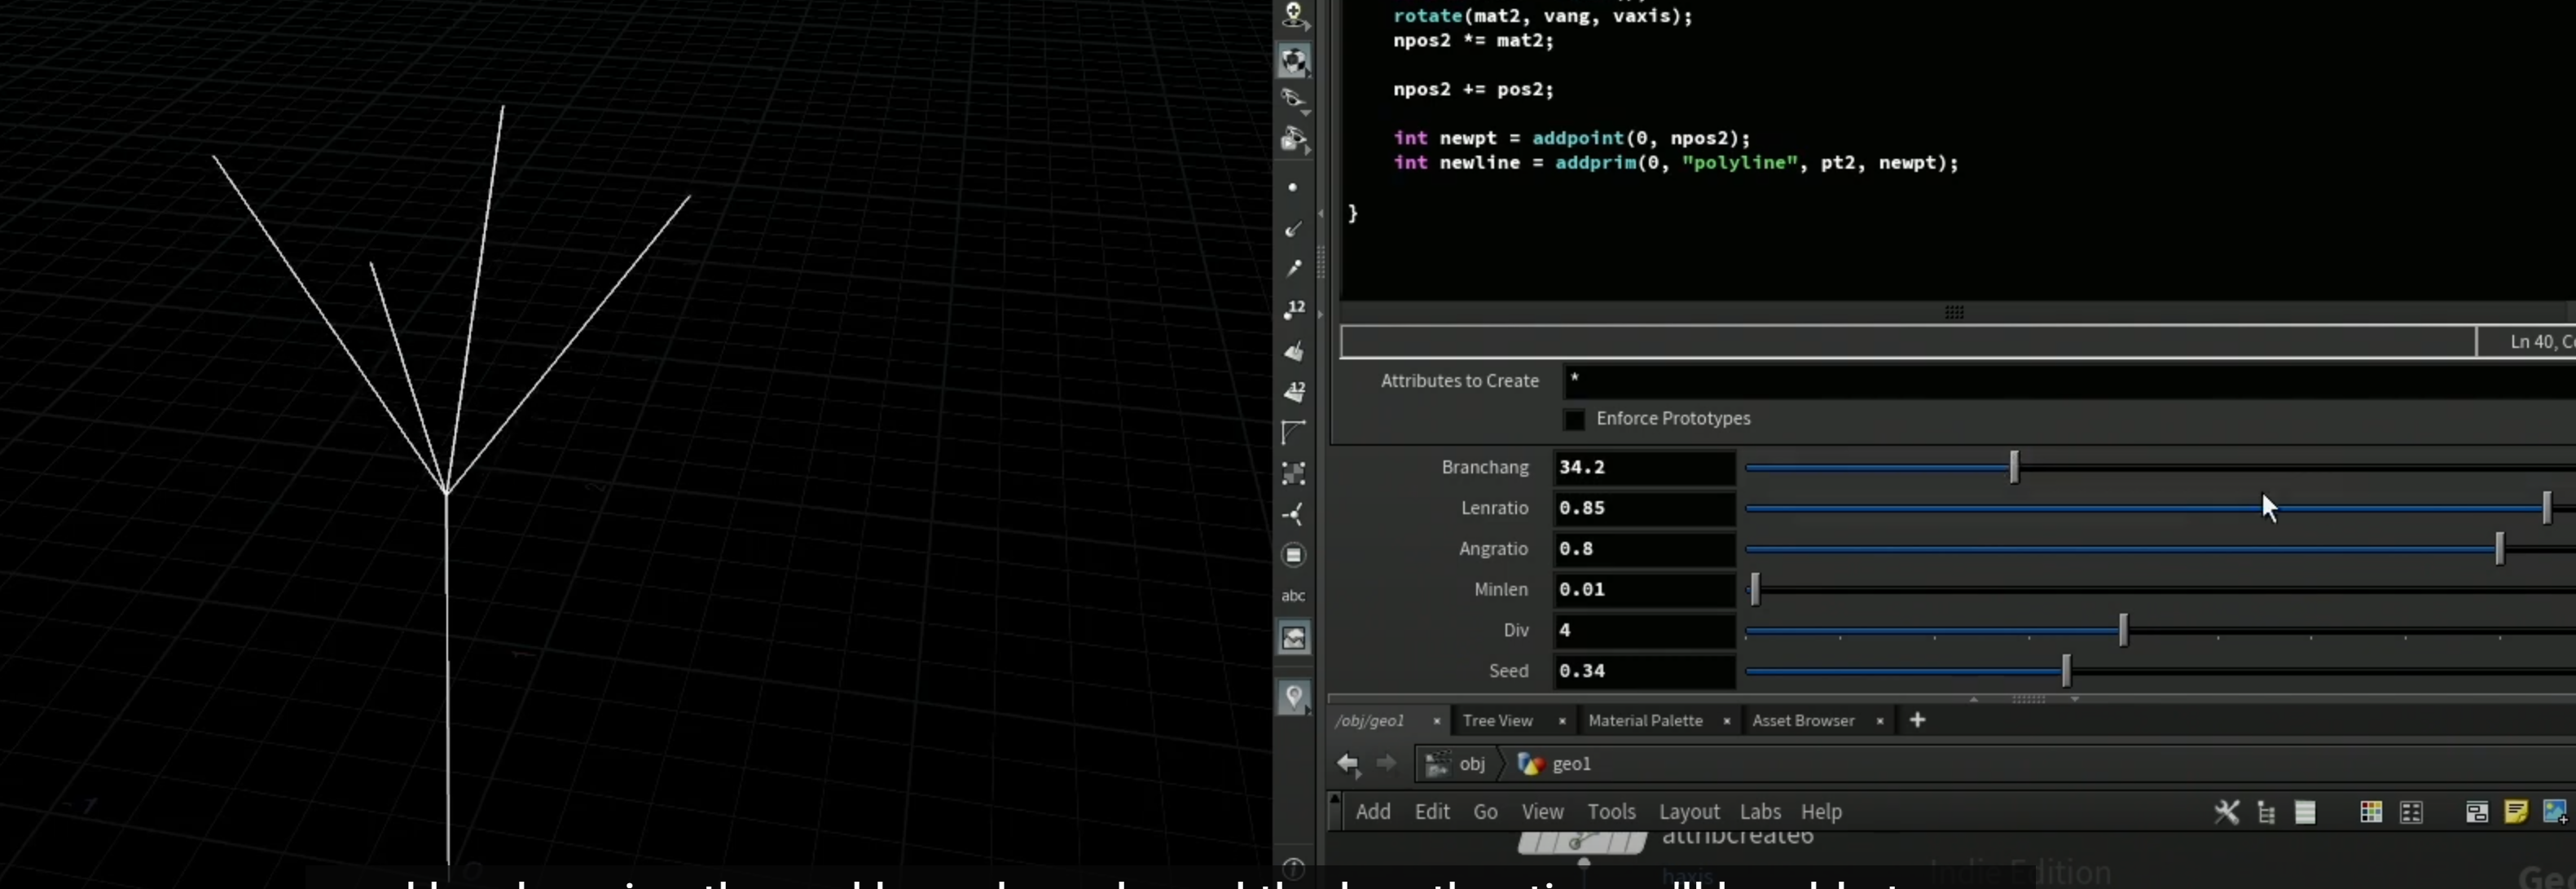Click the Branchang slider handle

(2014, 467)
